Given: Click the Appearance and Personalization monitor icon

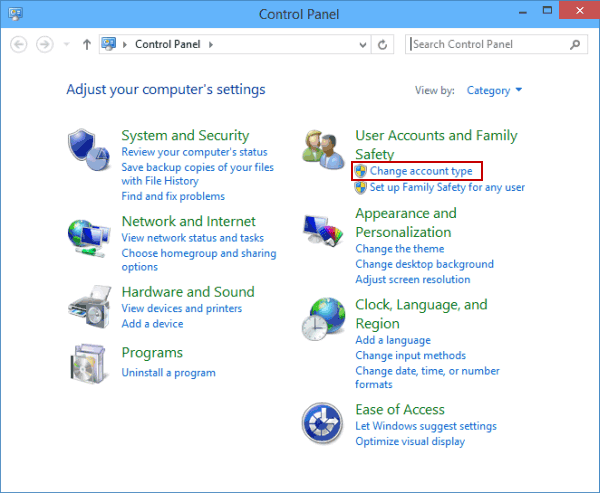Looking at the screenshot, I should tap(324, 230).
